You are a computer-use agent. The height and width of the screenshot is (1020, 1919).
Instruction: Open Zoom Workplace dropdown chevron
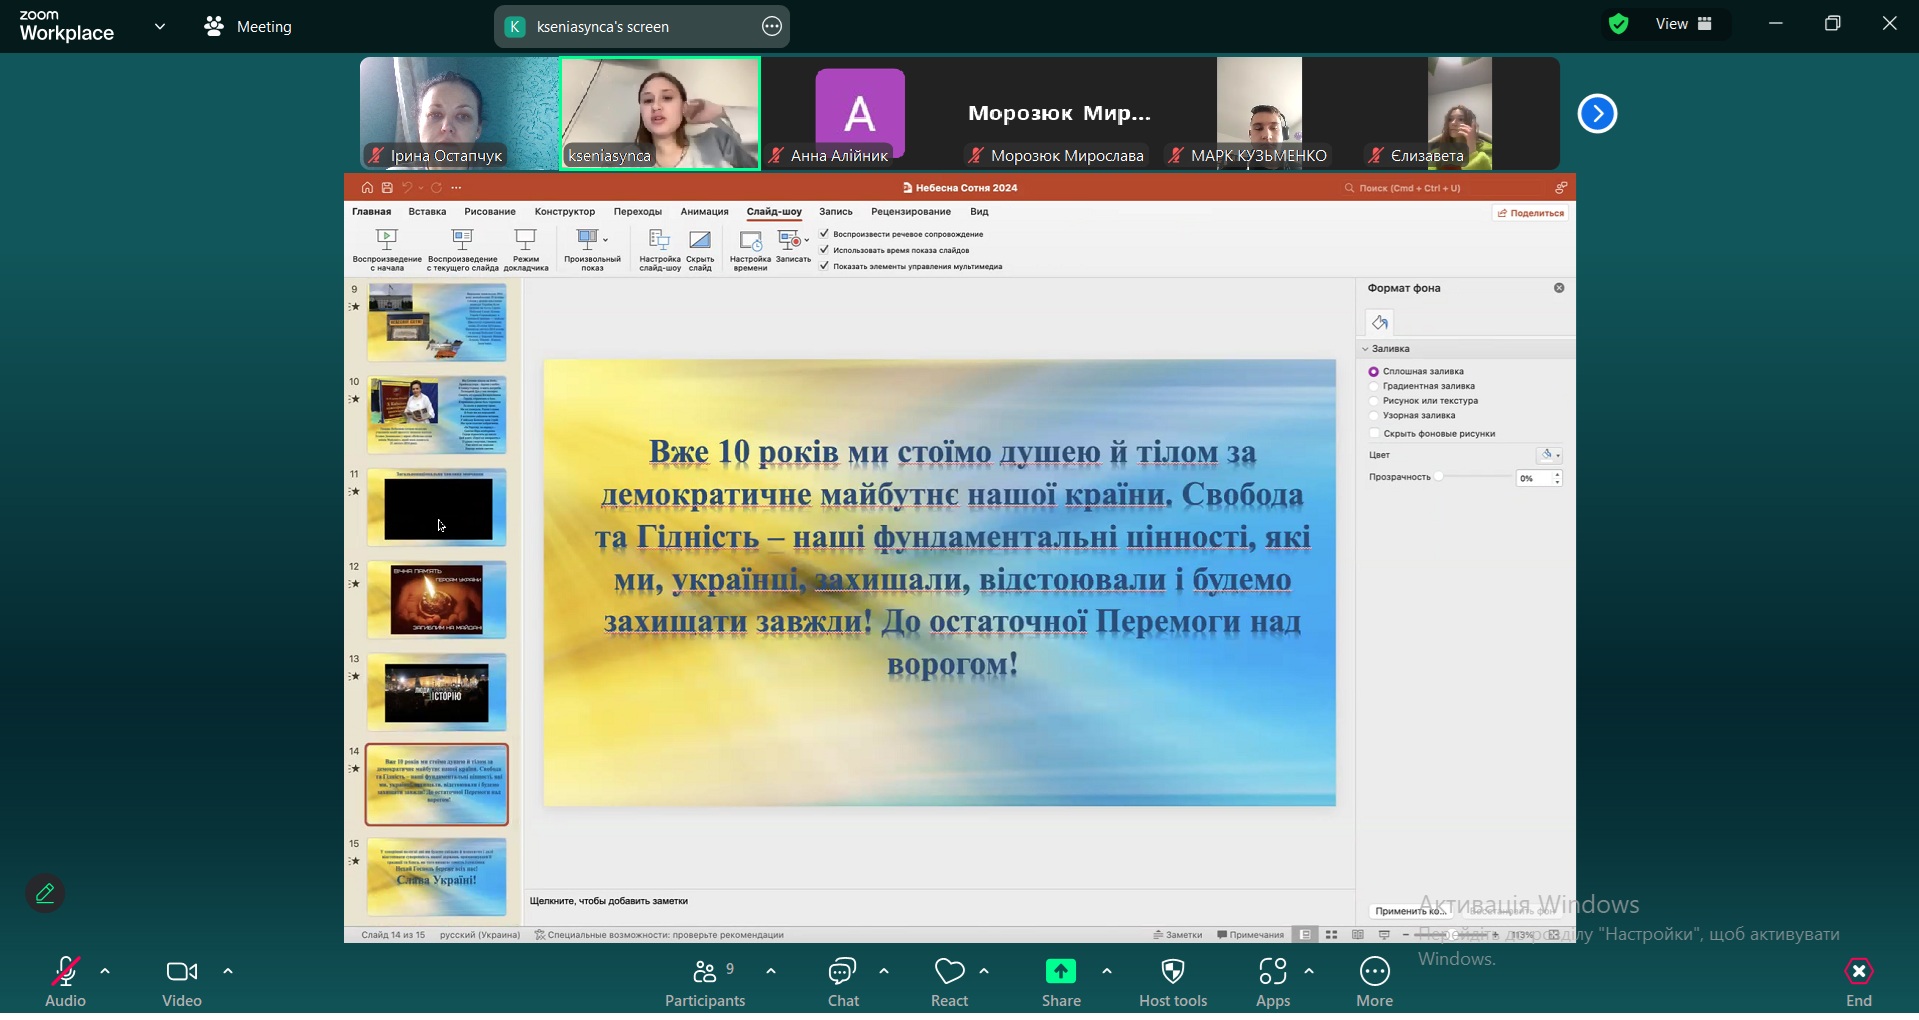point(160,27)
